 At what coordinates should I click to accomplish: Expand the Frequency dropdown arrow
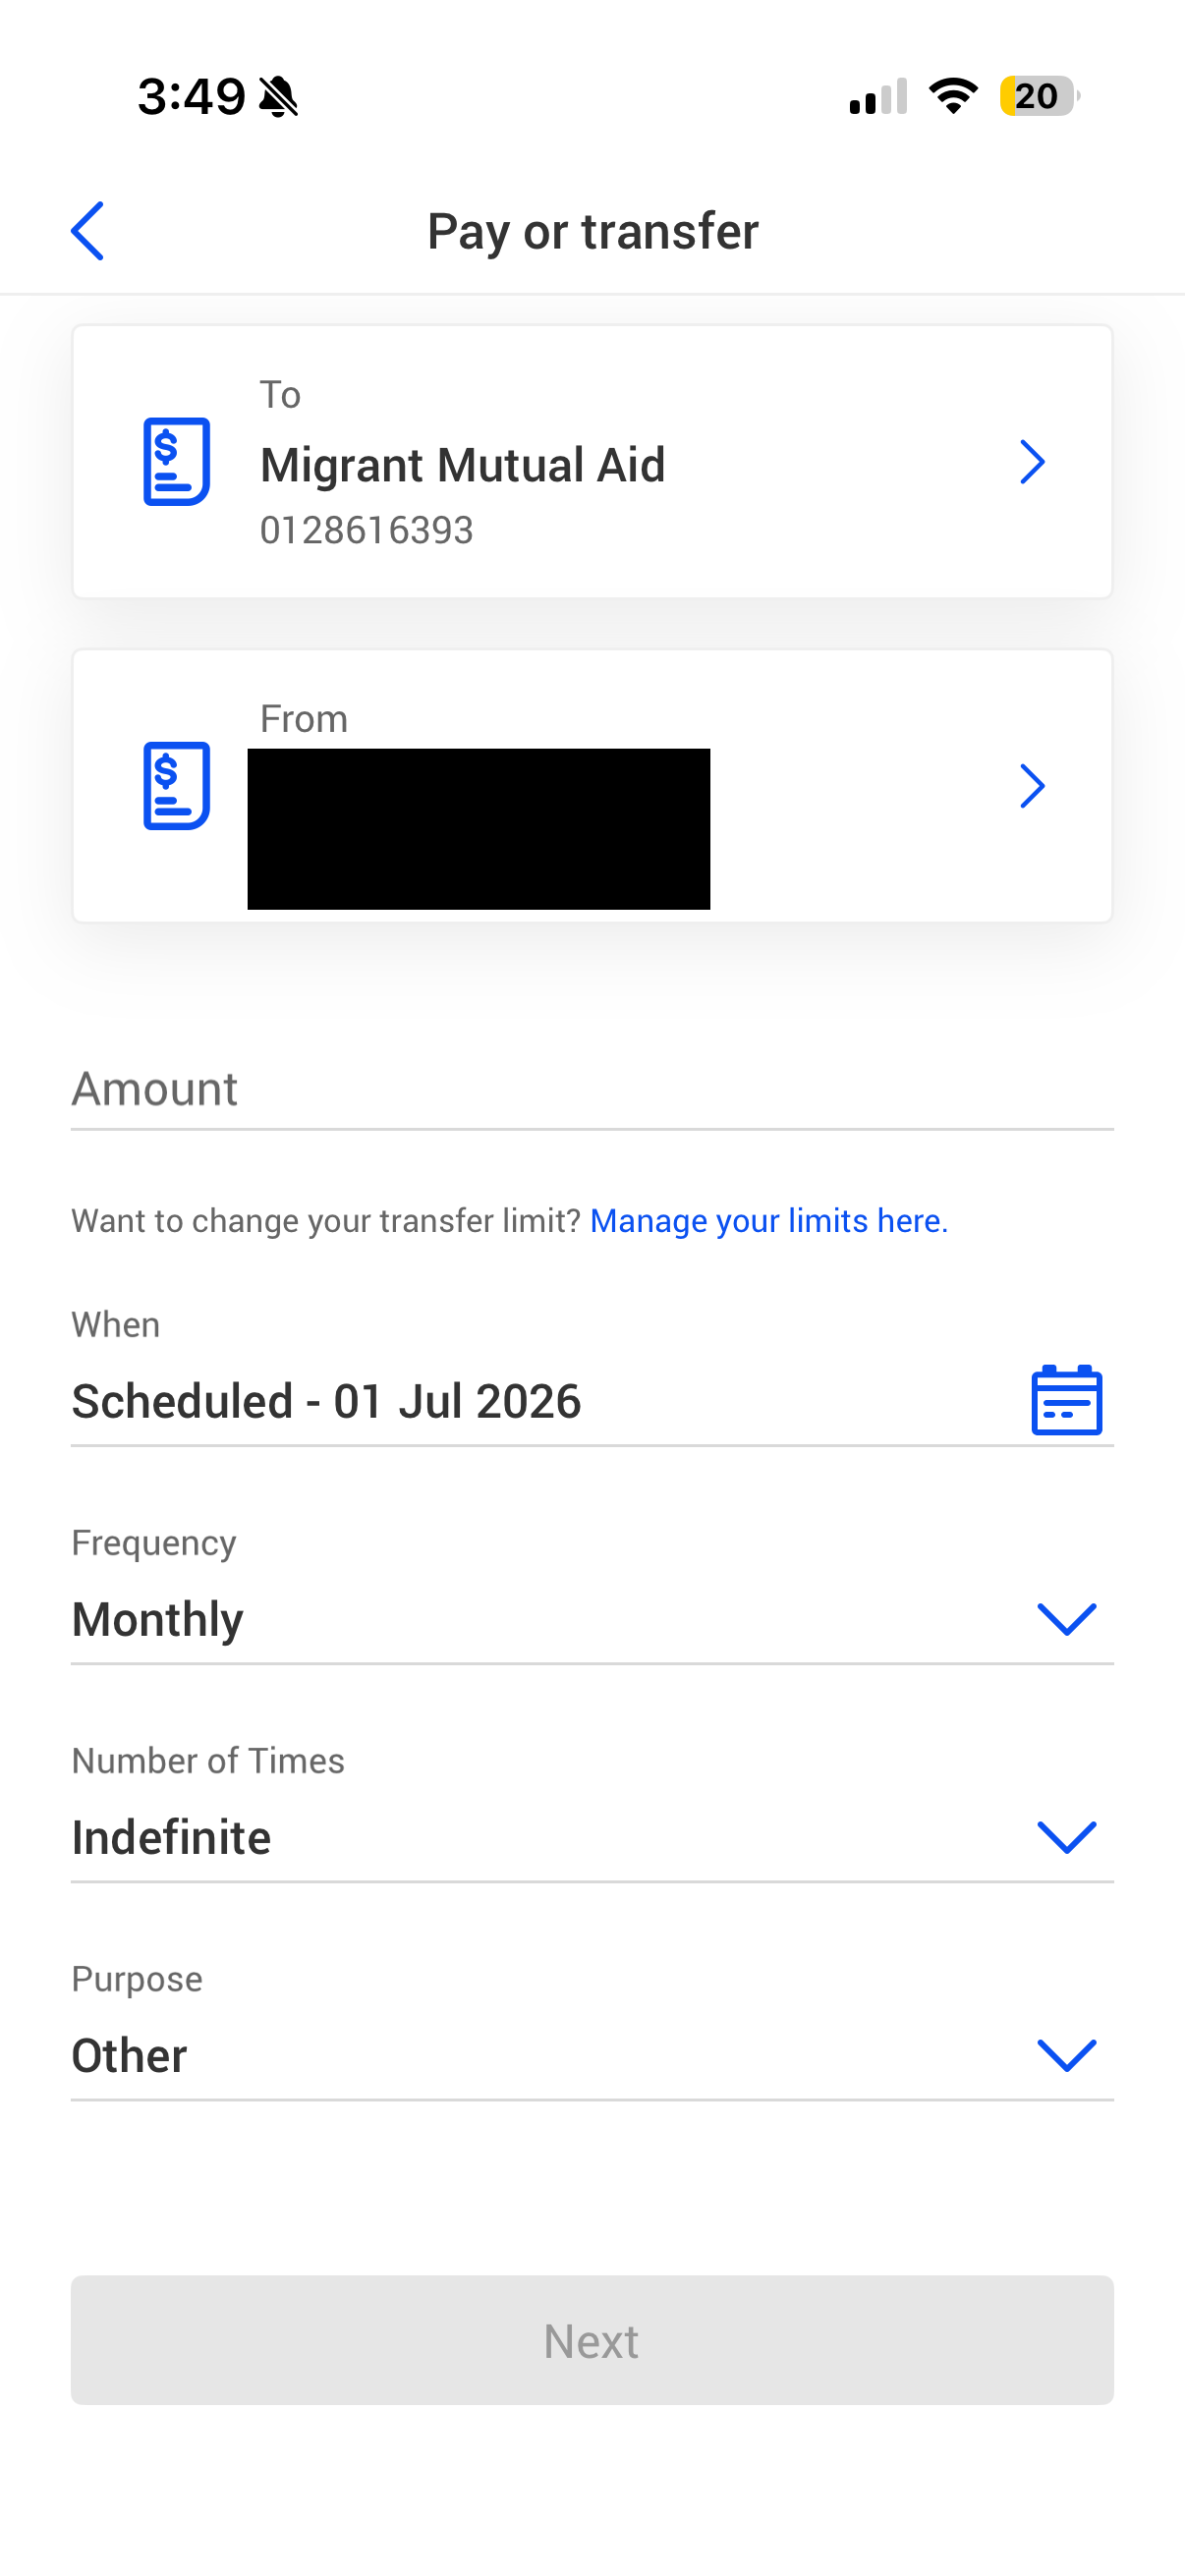point(1066,1618)
